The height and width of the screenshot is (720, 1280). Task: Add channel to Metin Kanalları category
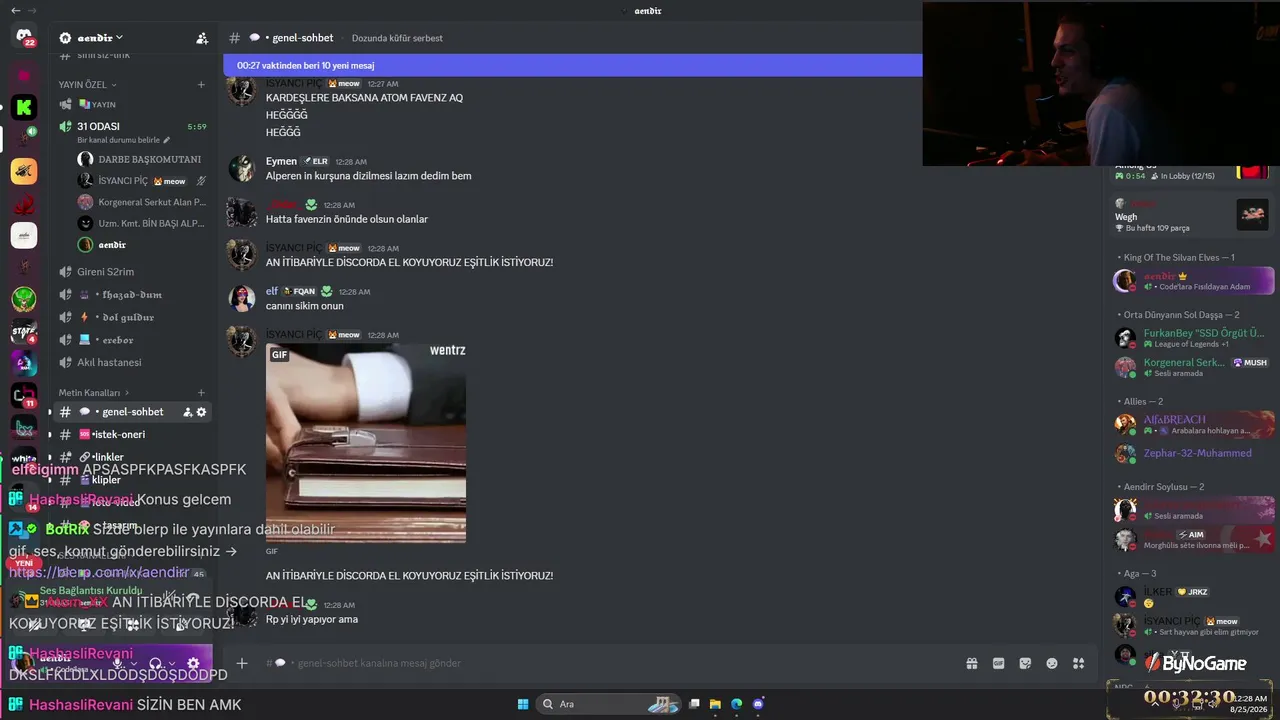coord(201,393)
